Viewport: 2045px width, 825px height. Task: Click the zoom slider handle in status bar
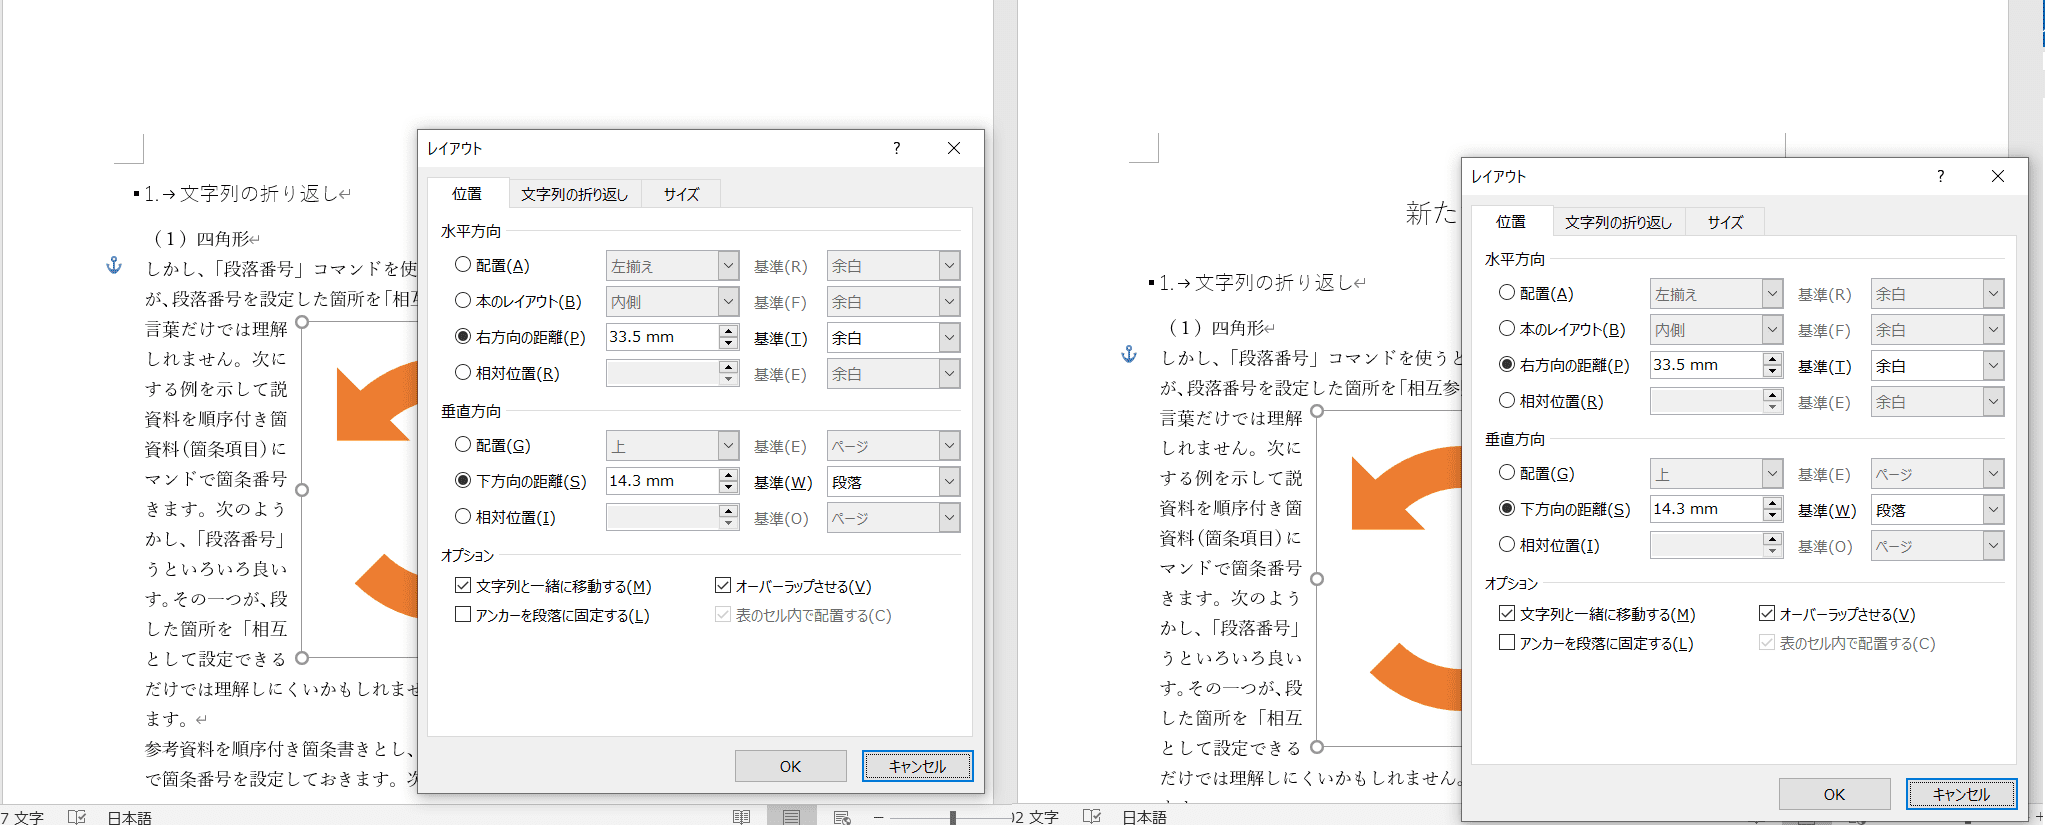coord(952,817)
